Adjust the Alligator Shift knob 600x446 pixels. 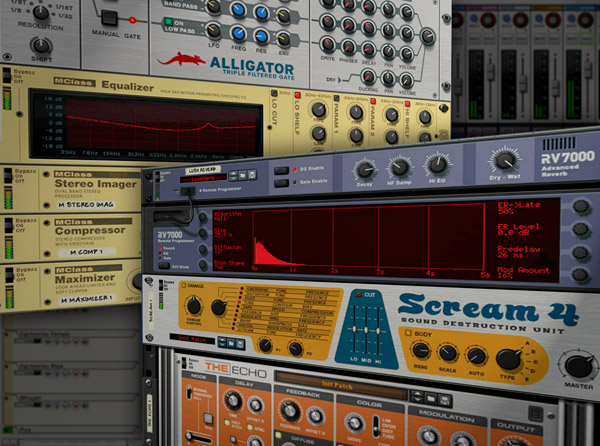[41, 46]
